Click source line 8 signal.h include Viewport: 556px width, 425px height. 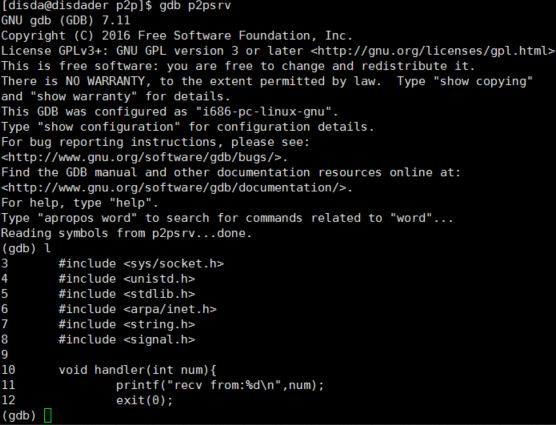pos(127,340)
